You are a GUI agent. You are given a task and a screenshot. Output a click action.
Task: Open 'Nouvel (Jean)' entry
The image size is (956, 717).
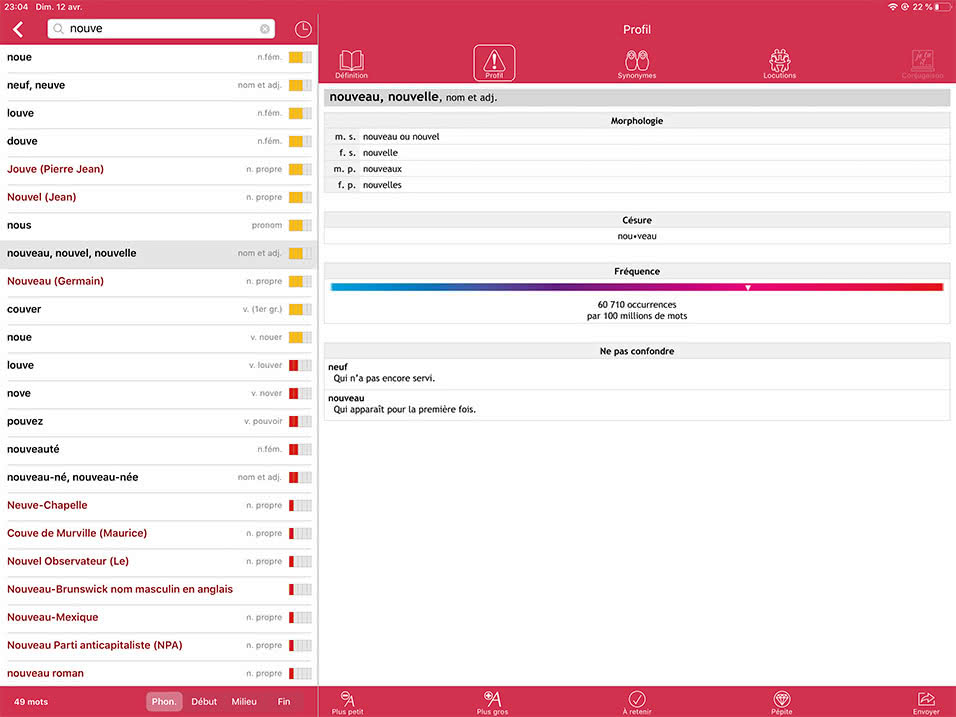pyautogui.click(x=159, y=198)
